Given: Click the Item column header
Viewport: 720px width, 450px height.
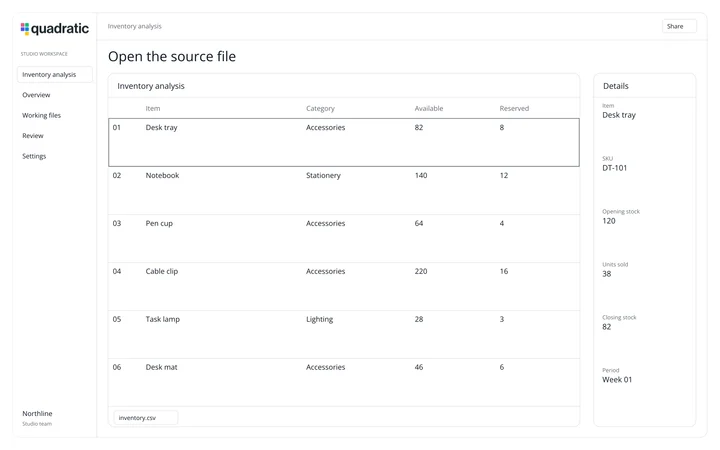Looking at the screenshot, I should [x=153, y=108].
